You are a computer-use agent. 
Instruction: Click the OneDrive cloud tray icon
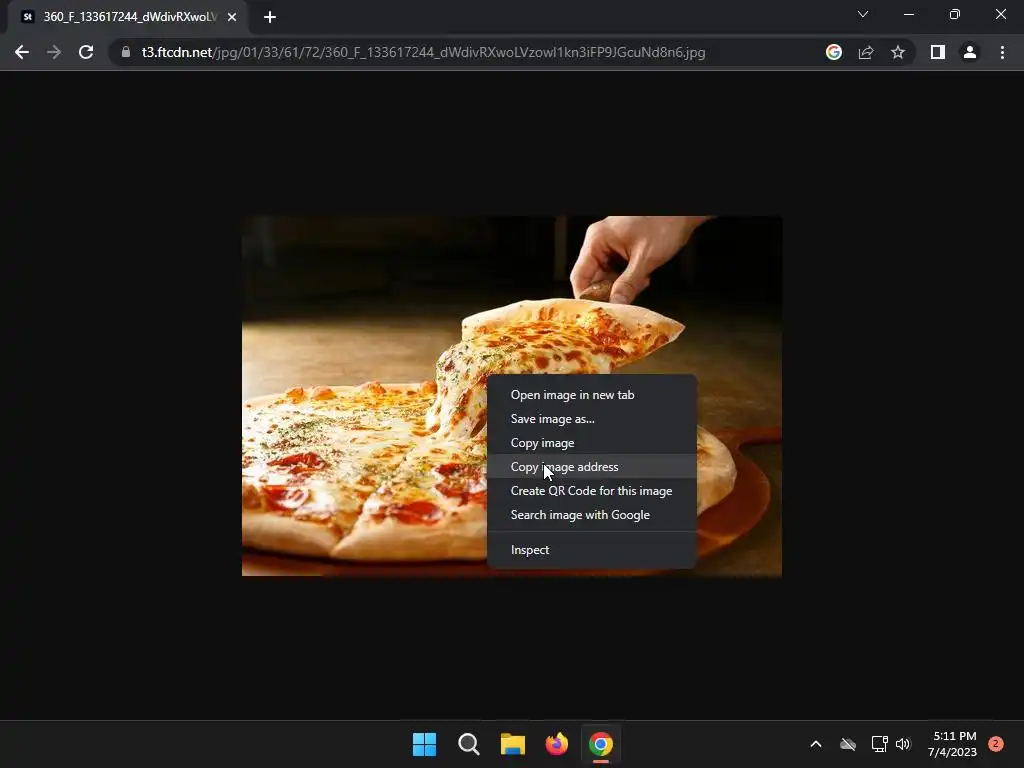click(848, 744)
